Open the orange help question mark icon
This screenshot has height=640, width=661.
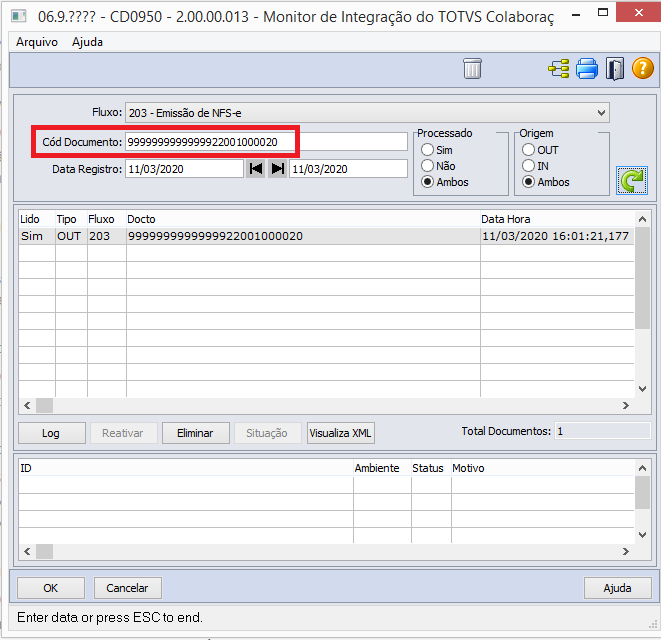coord(642,68)
